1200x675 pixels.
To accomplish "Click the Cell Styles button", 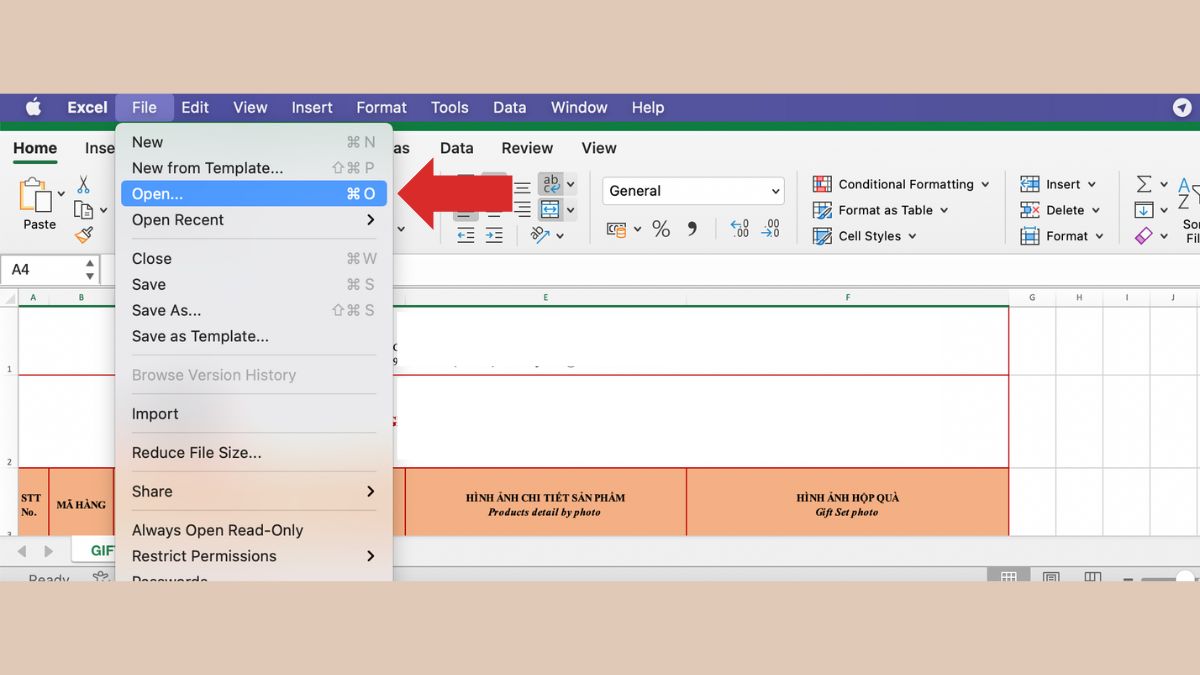I will tap(866, 236).
